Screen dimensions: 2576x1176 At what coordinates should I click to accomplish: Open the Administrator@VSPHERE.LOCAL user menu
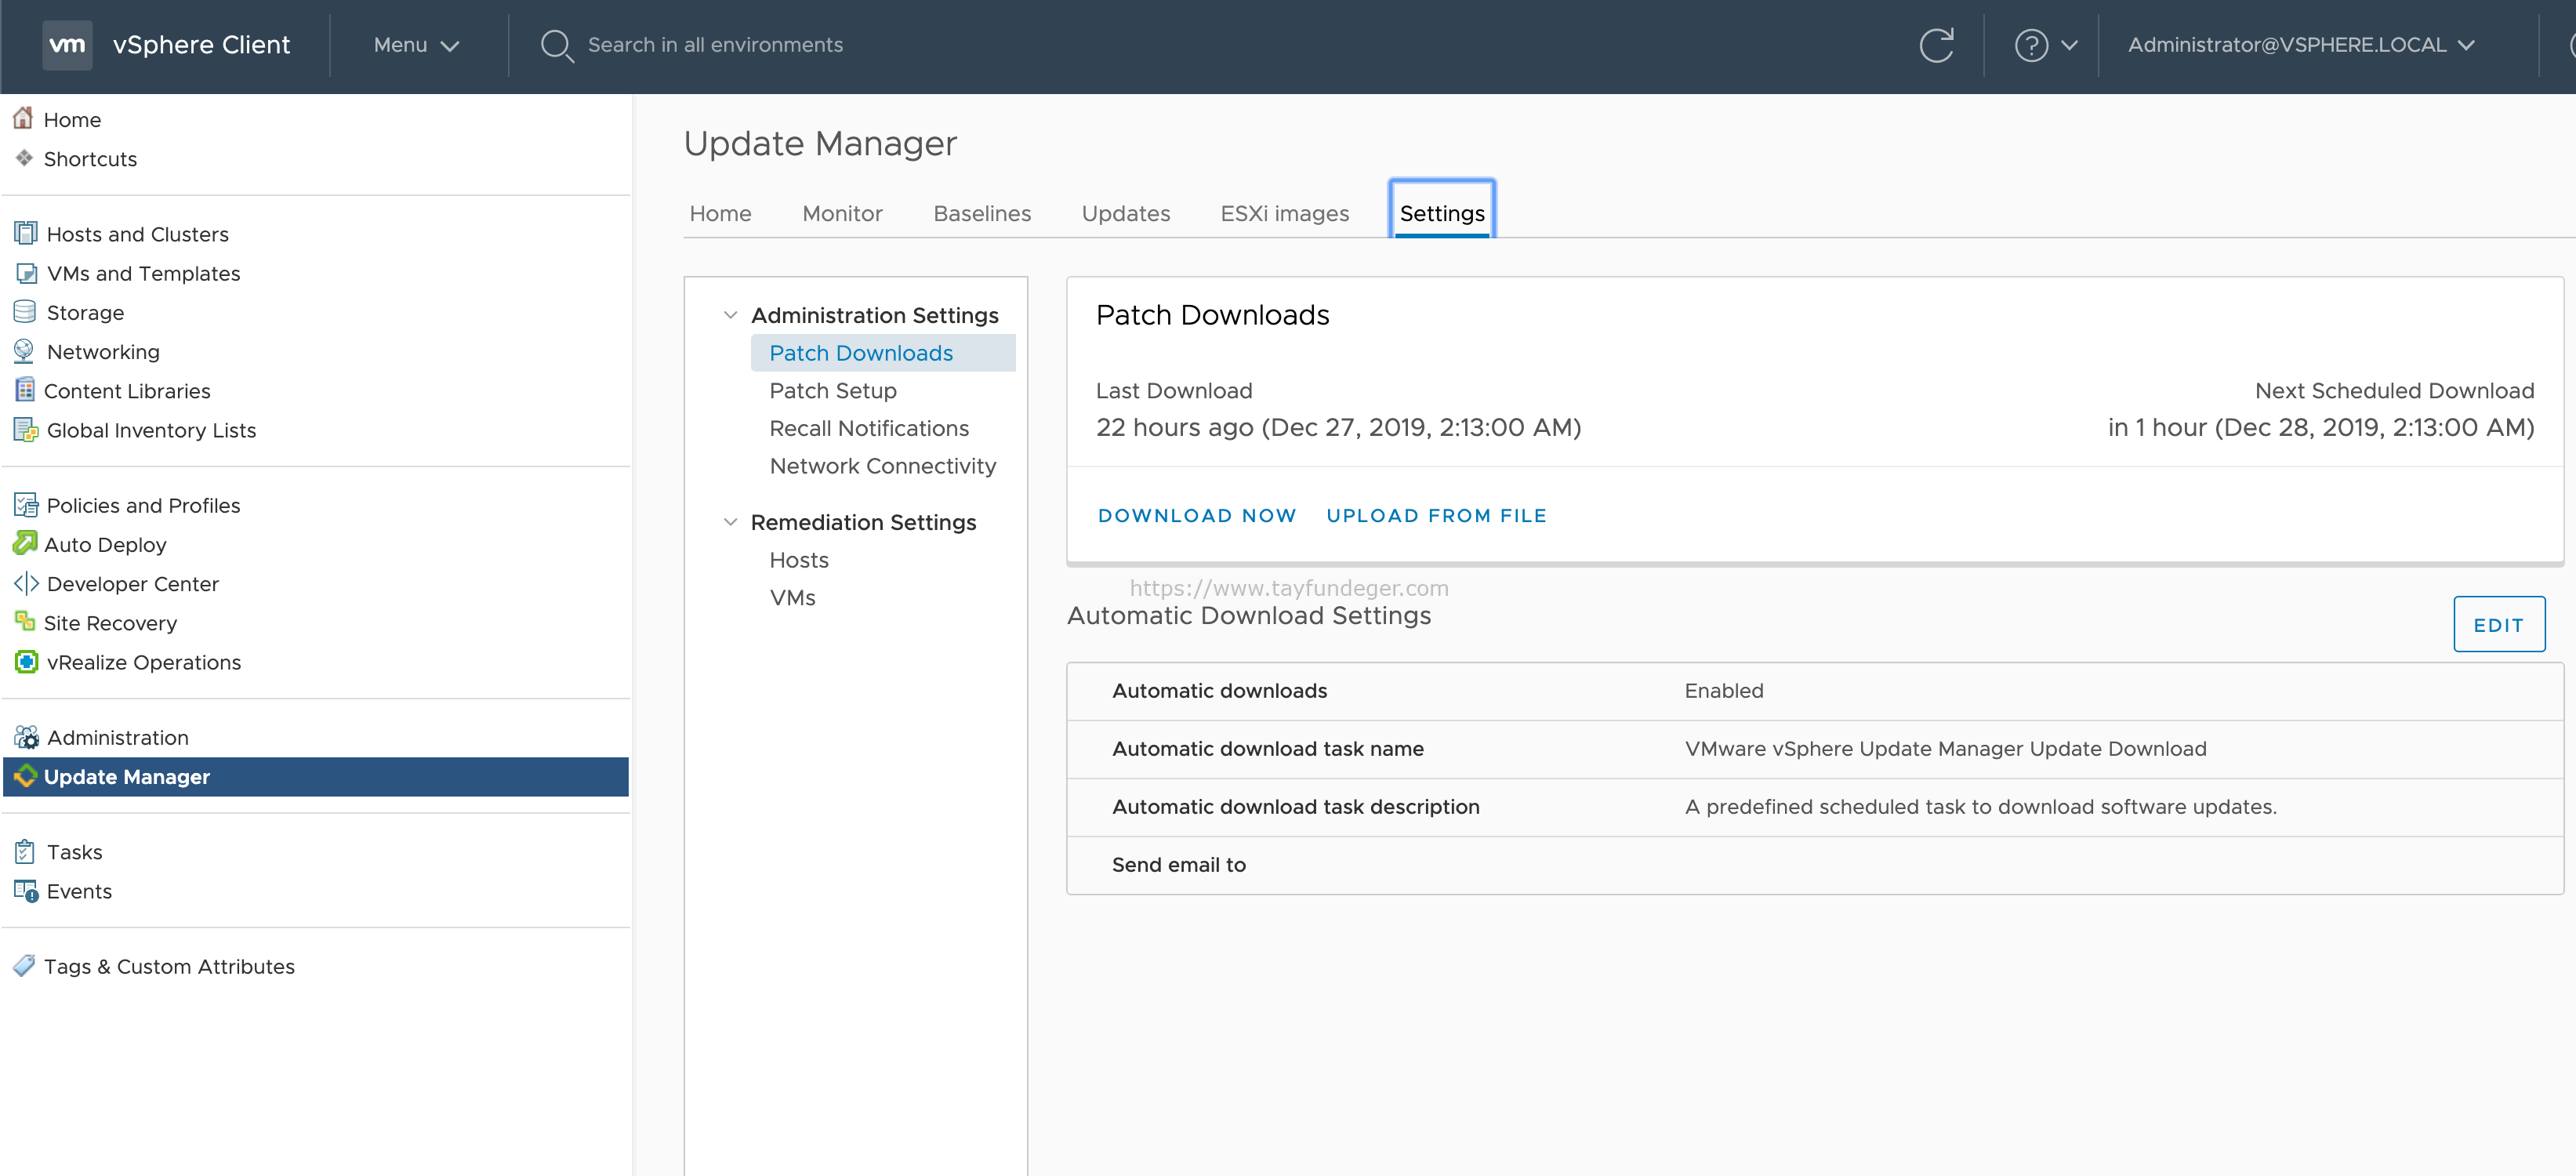click(x=2300, y=45)
